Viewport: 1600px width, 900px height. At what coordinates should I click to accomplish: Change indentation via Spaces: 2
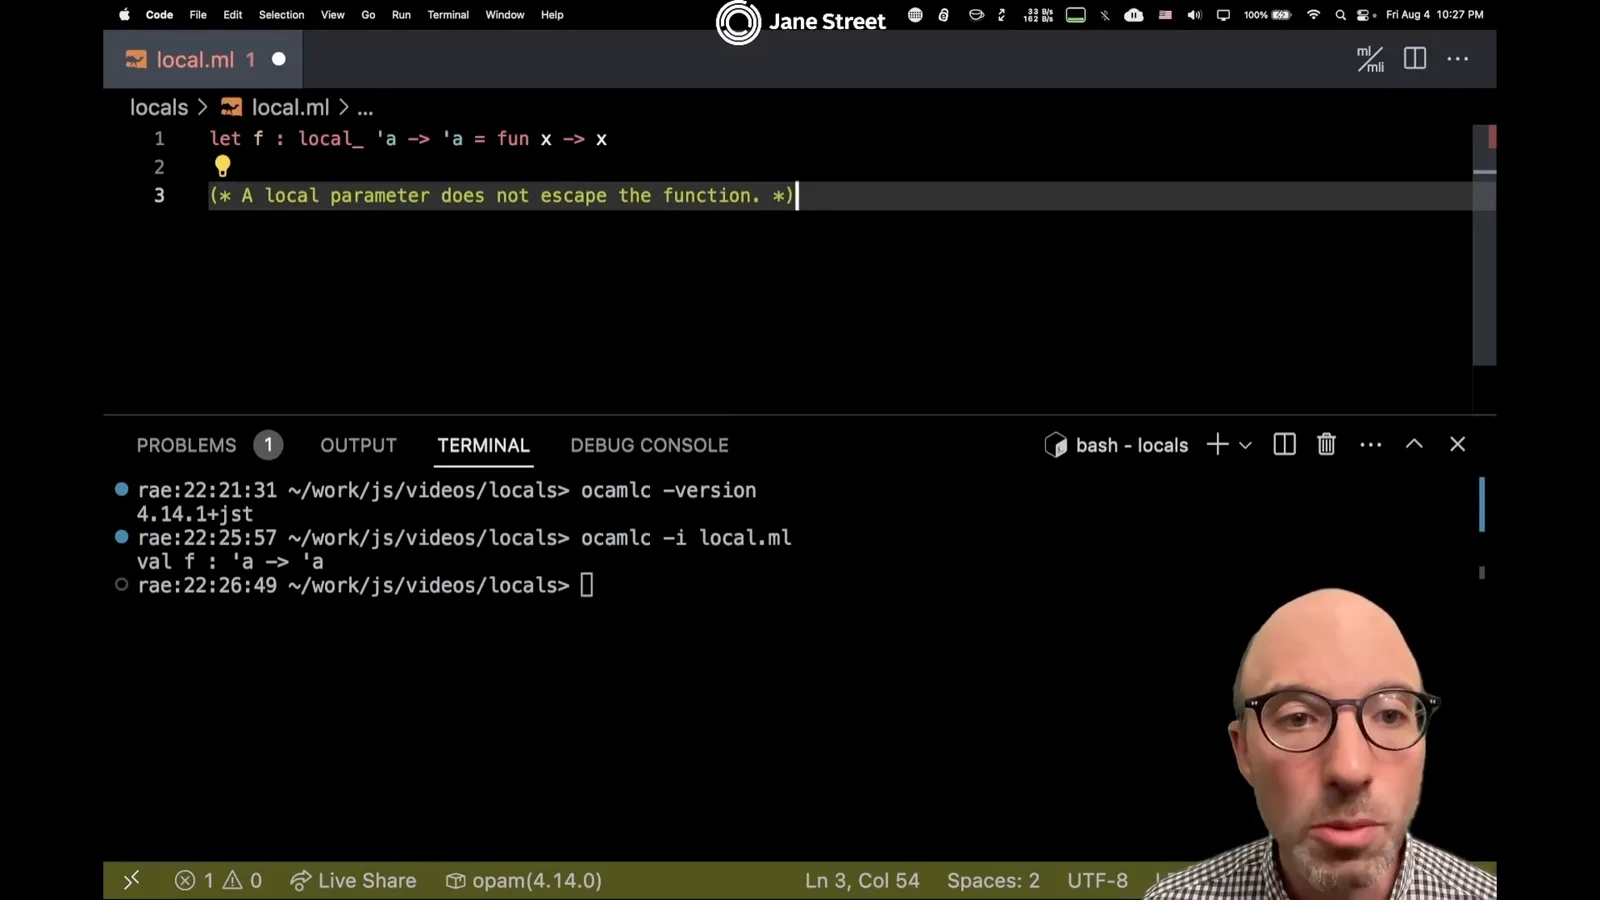[x=993, y=880]
